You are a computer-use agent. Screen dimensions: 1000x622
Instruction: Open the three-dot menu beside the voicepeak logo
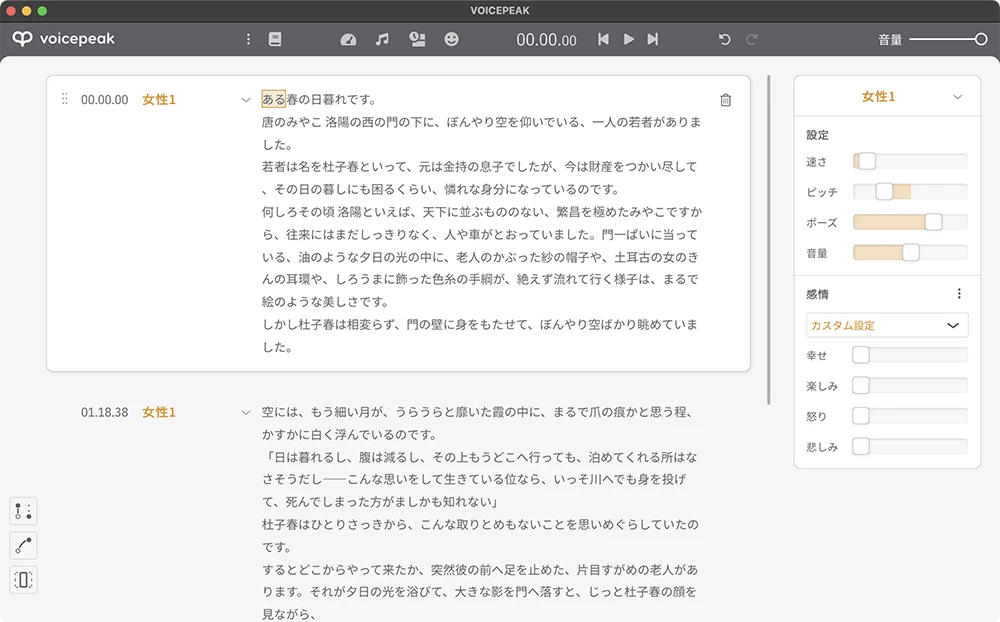249,39
